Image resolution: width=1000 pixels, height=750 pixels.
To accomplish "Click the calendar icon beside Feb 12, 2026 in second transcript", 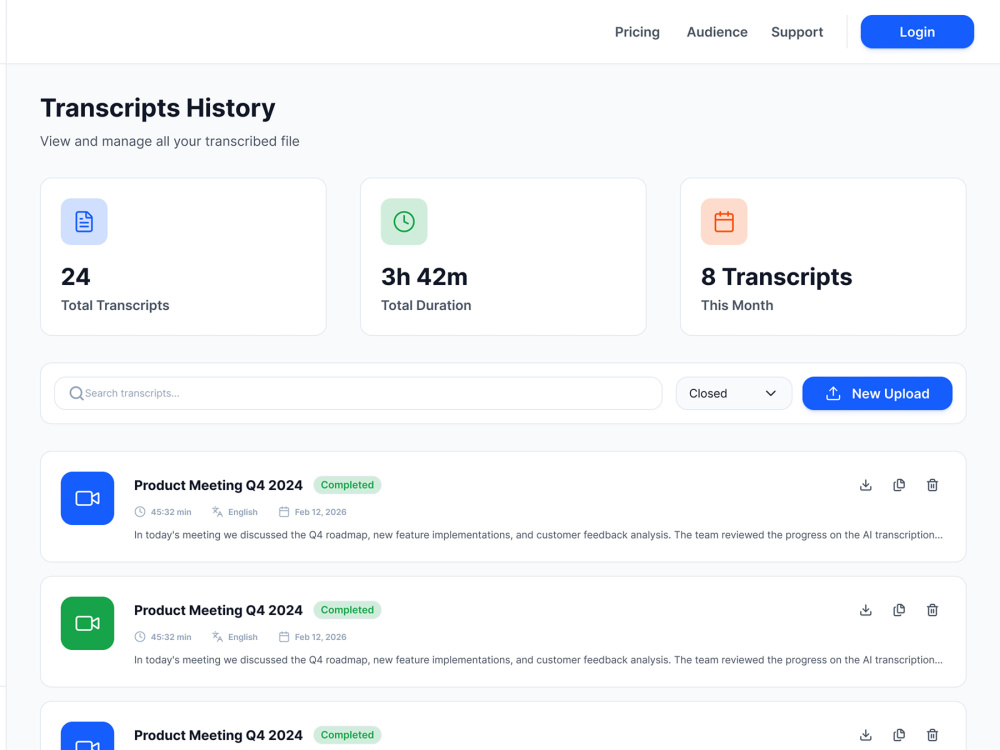I will tap(284, 636).
